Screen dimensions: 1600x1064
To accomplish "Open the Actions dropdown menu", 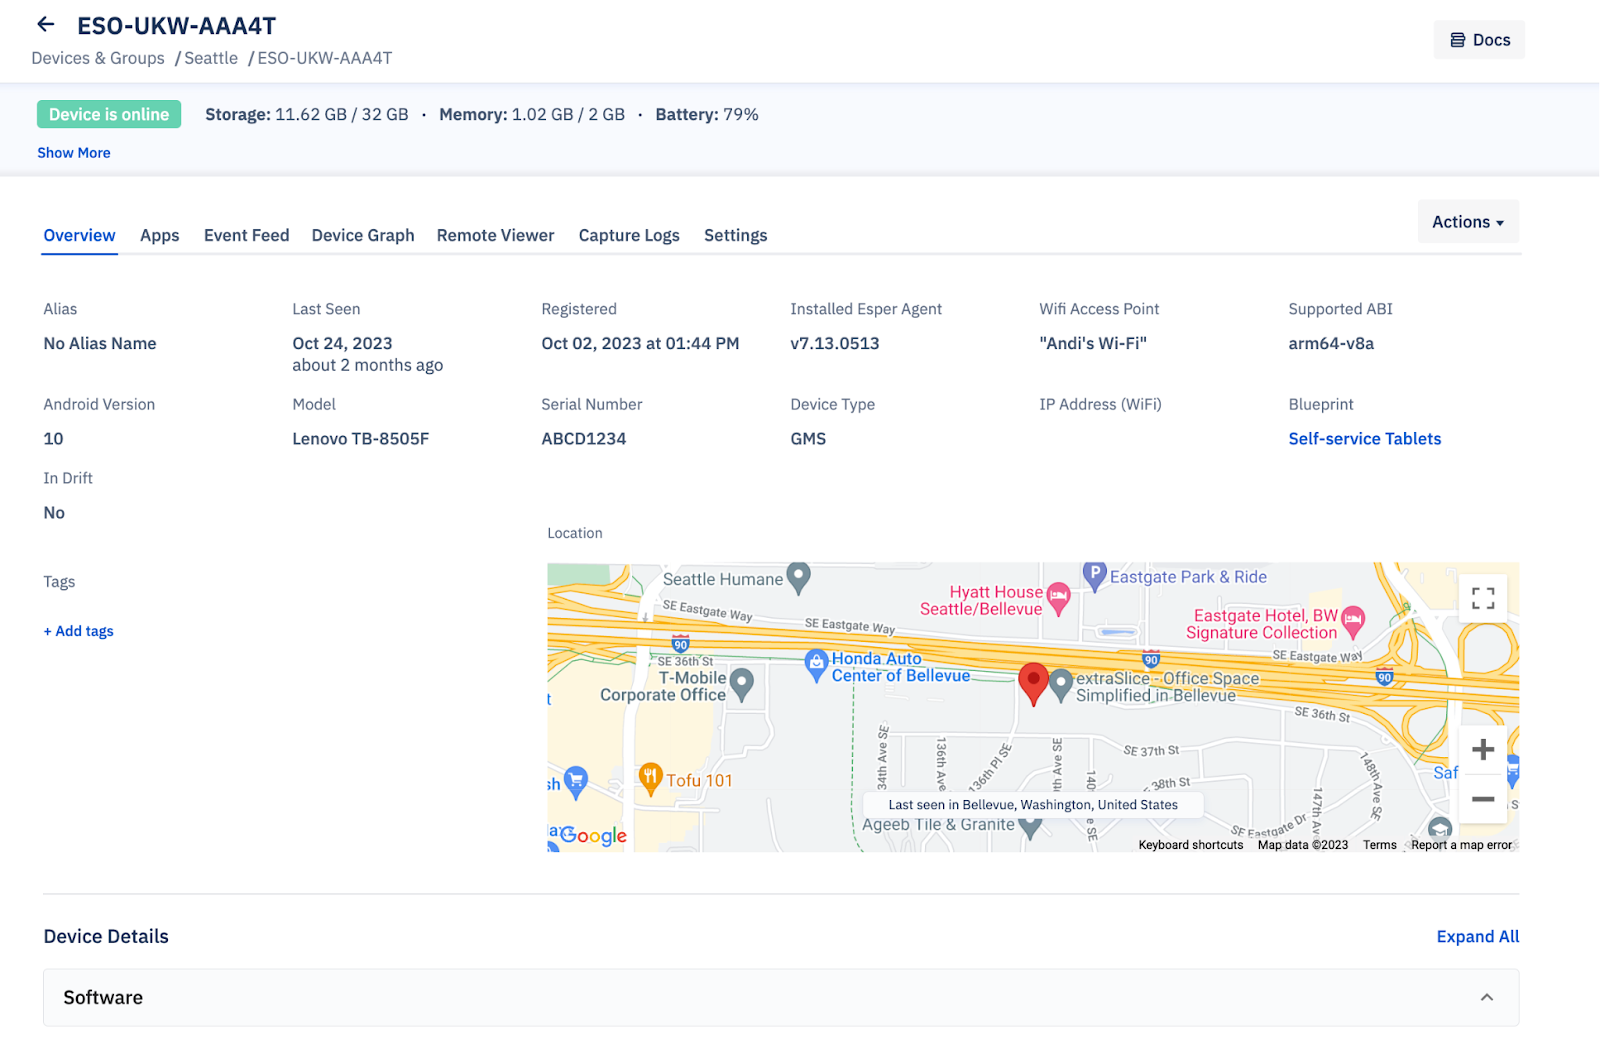I will pos(1467,222).
